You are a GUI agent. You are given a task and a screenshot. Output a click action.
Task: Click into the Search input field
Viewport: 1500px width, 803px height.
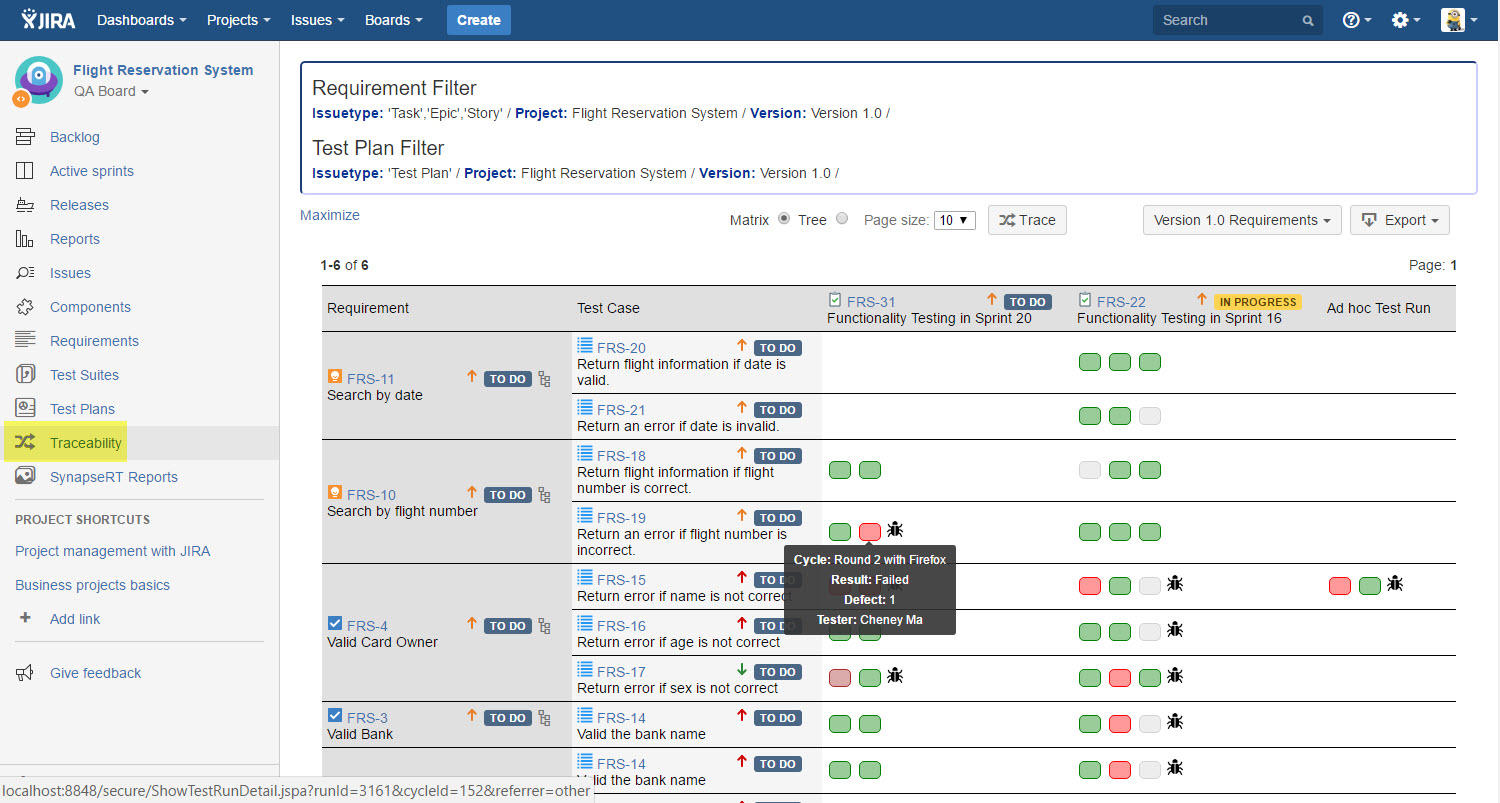tap(1228, 20)
